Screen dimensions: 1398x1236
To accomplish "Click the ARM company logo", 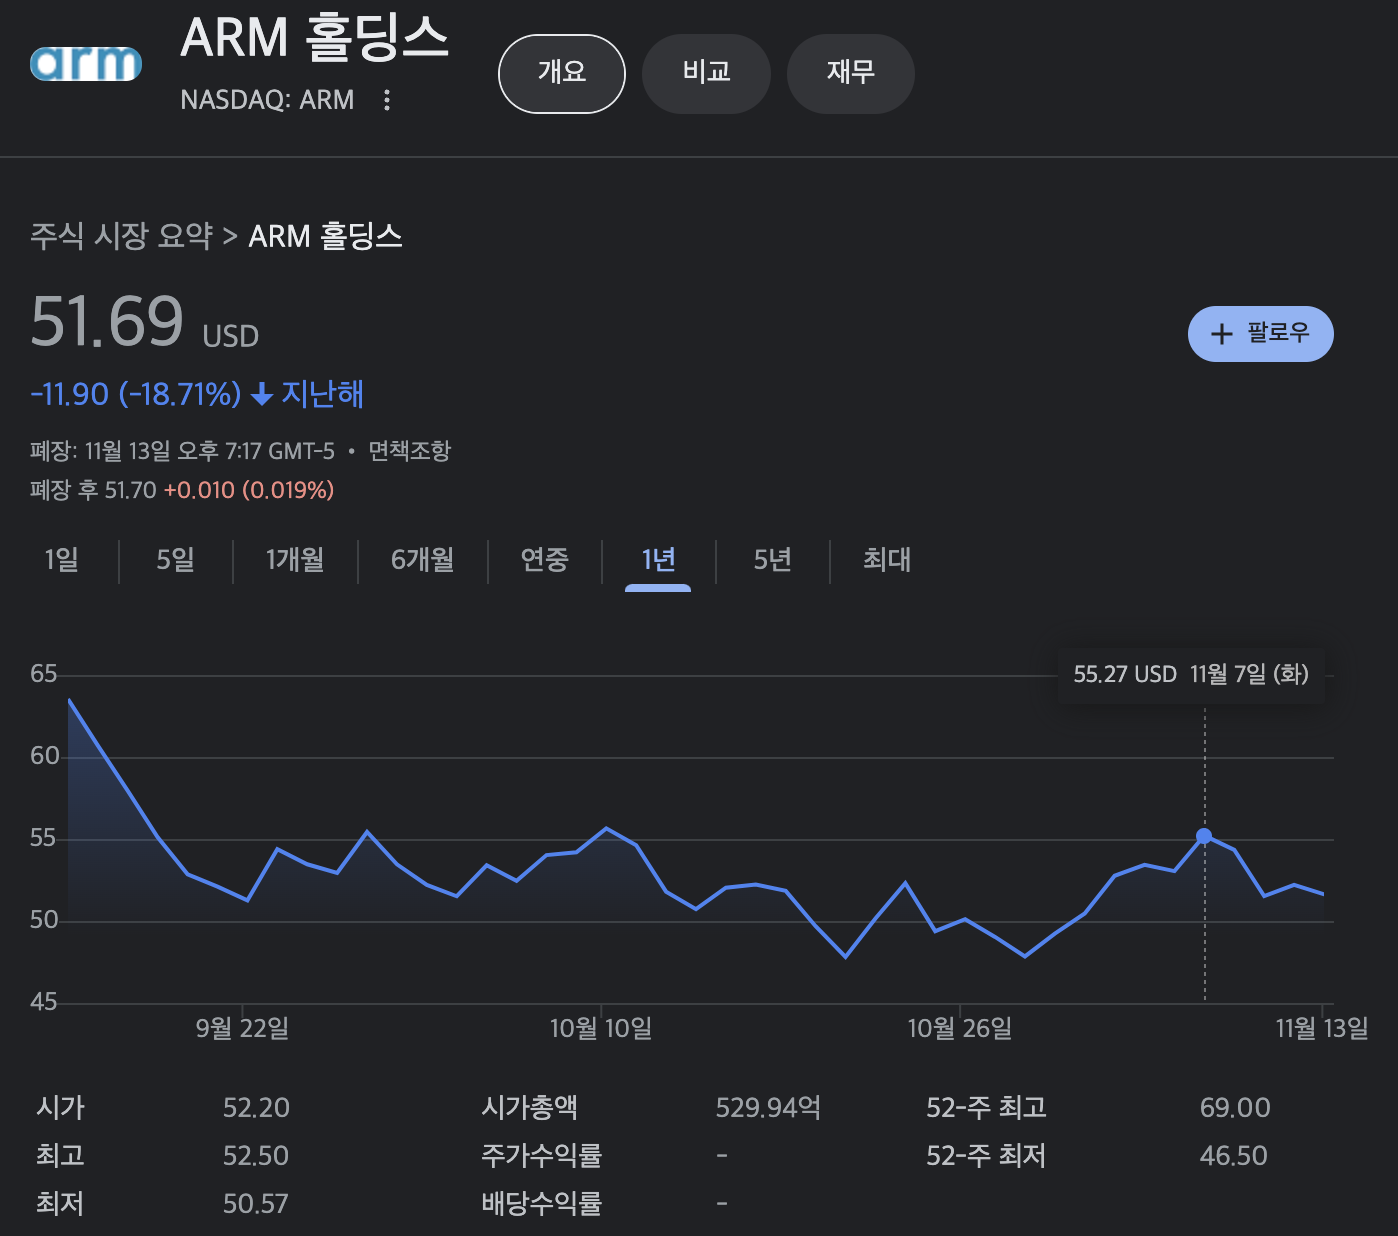I will tap(86, 64).
